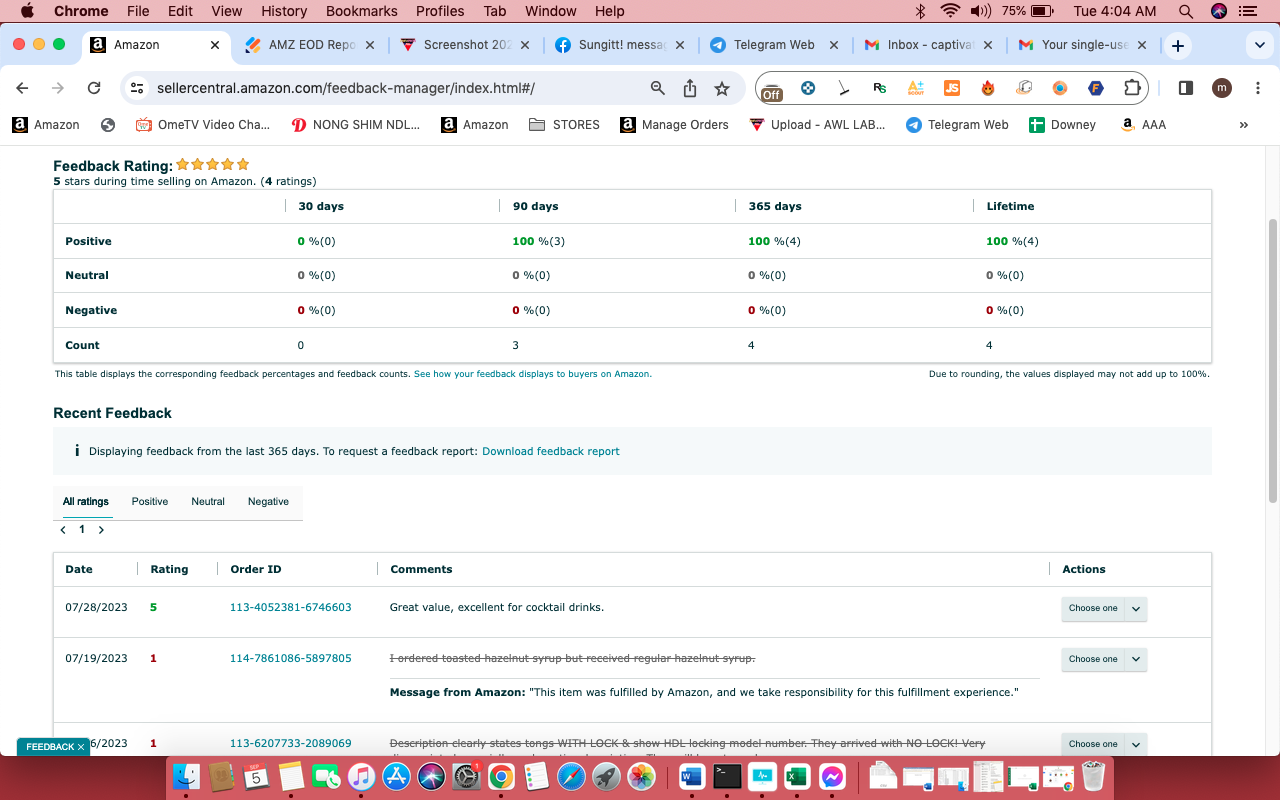Click the address bar URL field
The width and height of the screenshot is (1280, 800).
[x=400, y=88]
